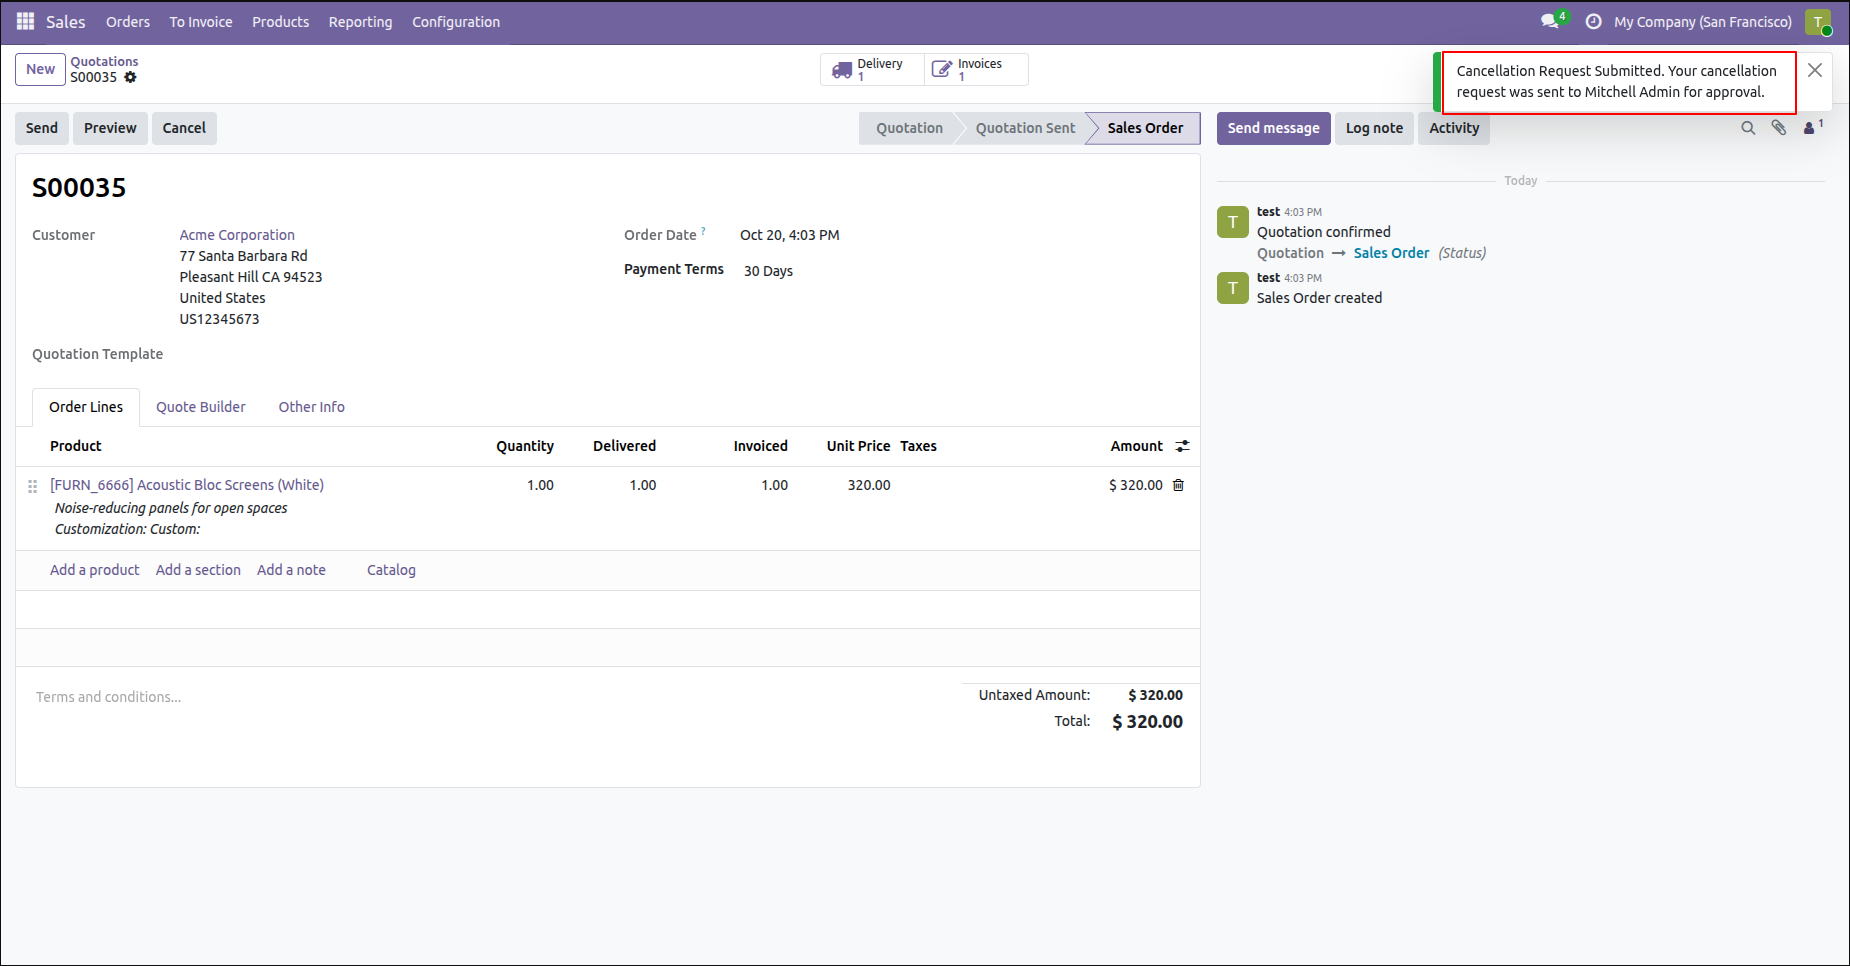Click the Cancel order button
Viewport: 1850px width, 966px height.
[x=184, y=128]
